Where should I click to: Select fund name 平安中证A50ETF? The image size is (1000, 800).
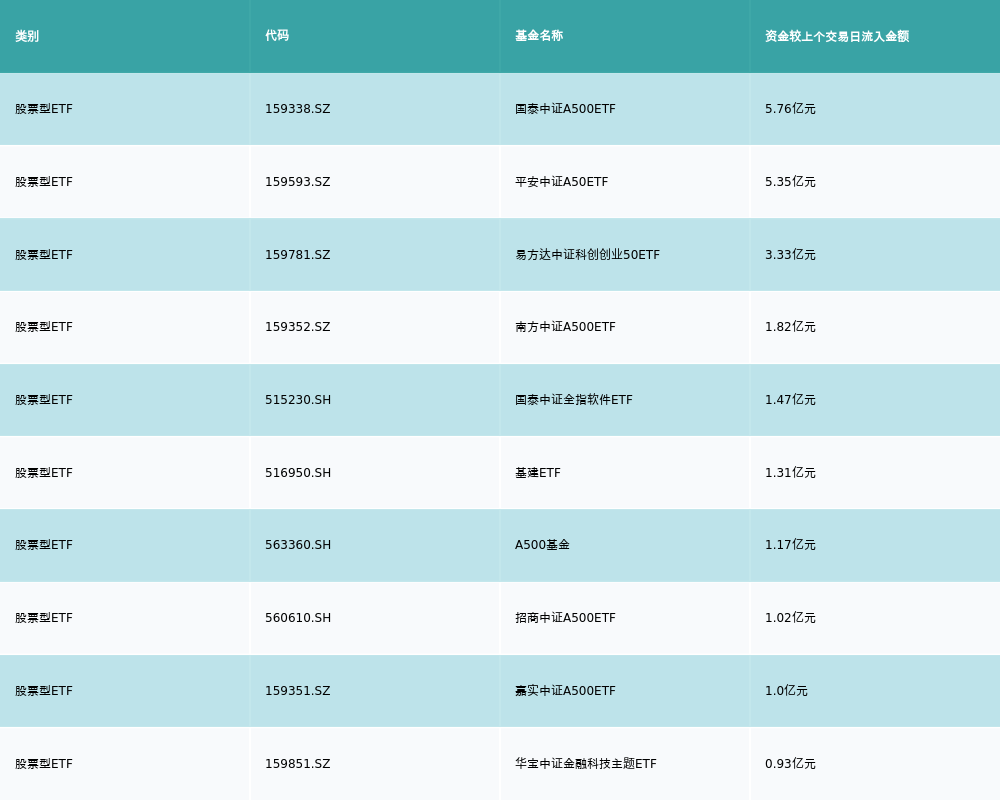tap(561, 182)
